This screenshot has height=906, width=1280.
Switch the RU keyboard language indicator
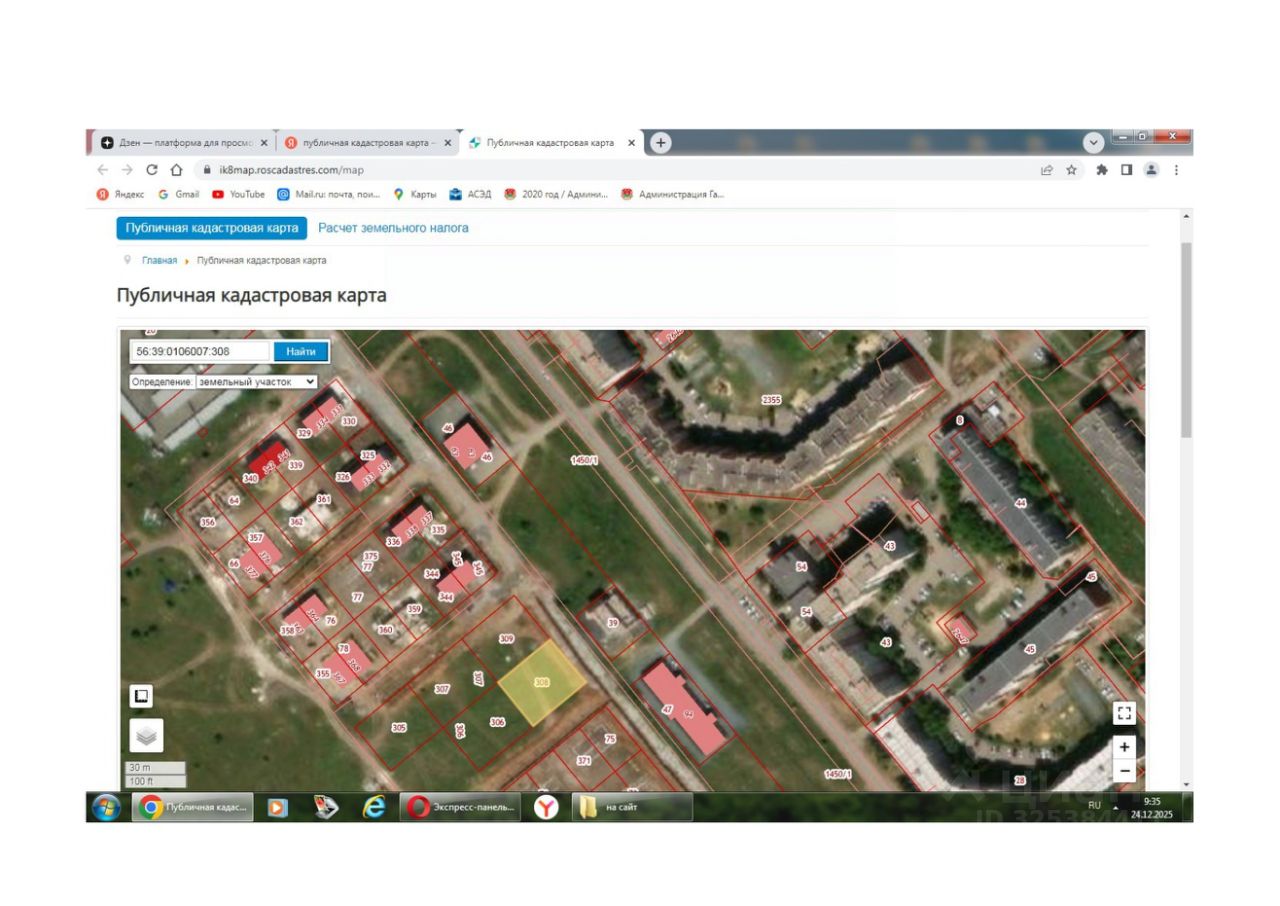click(1094, 805)
